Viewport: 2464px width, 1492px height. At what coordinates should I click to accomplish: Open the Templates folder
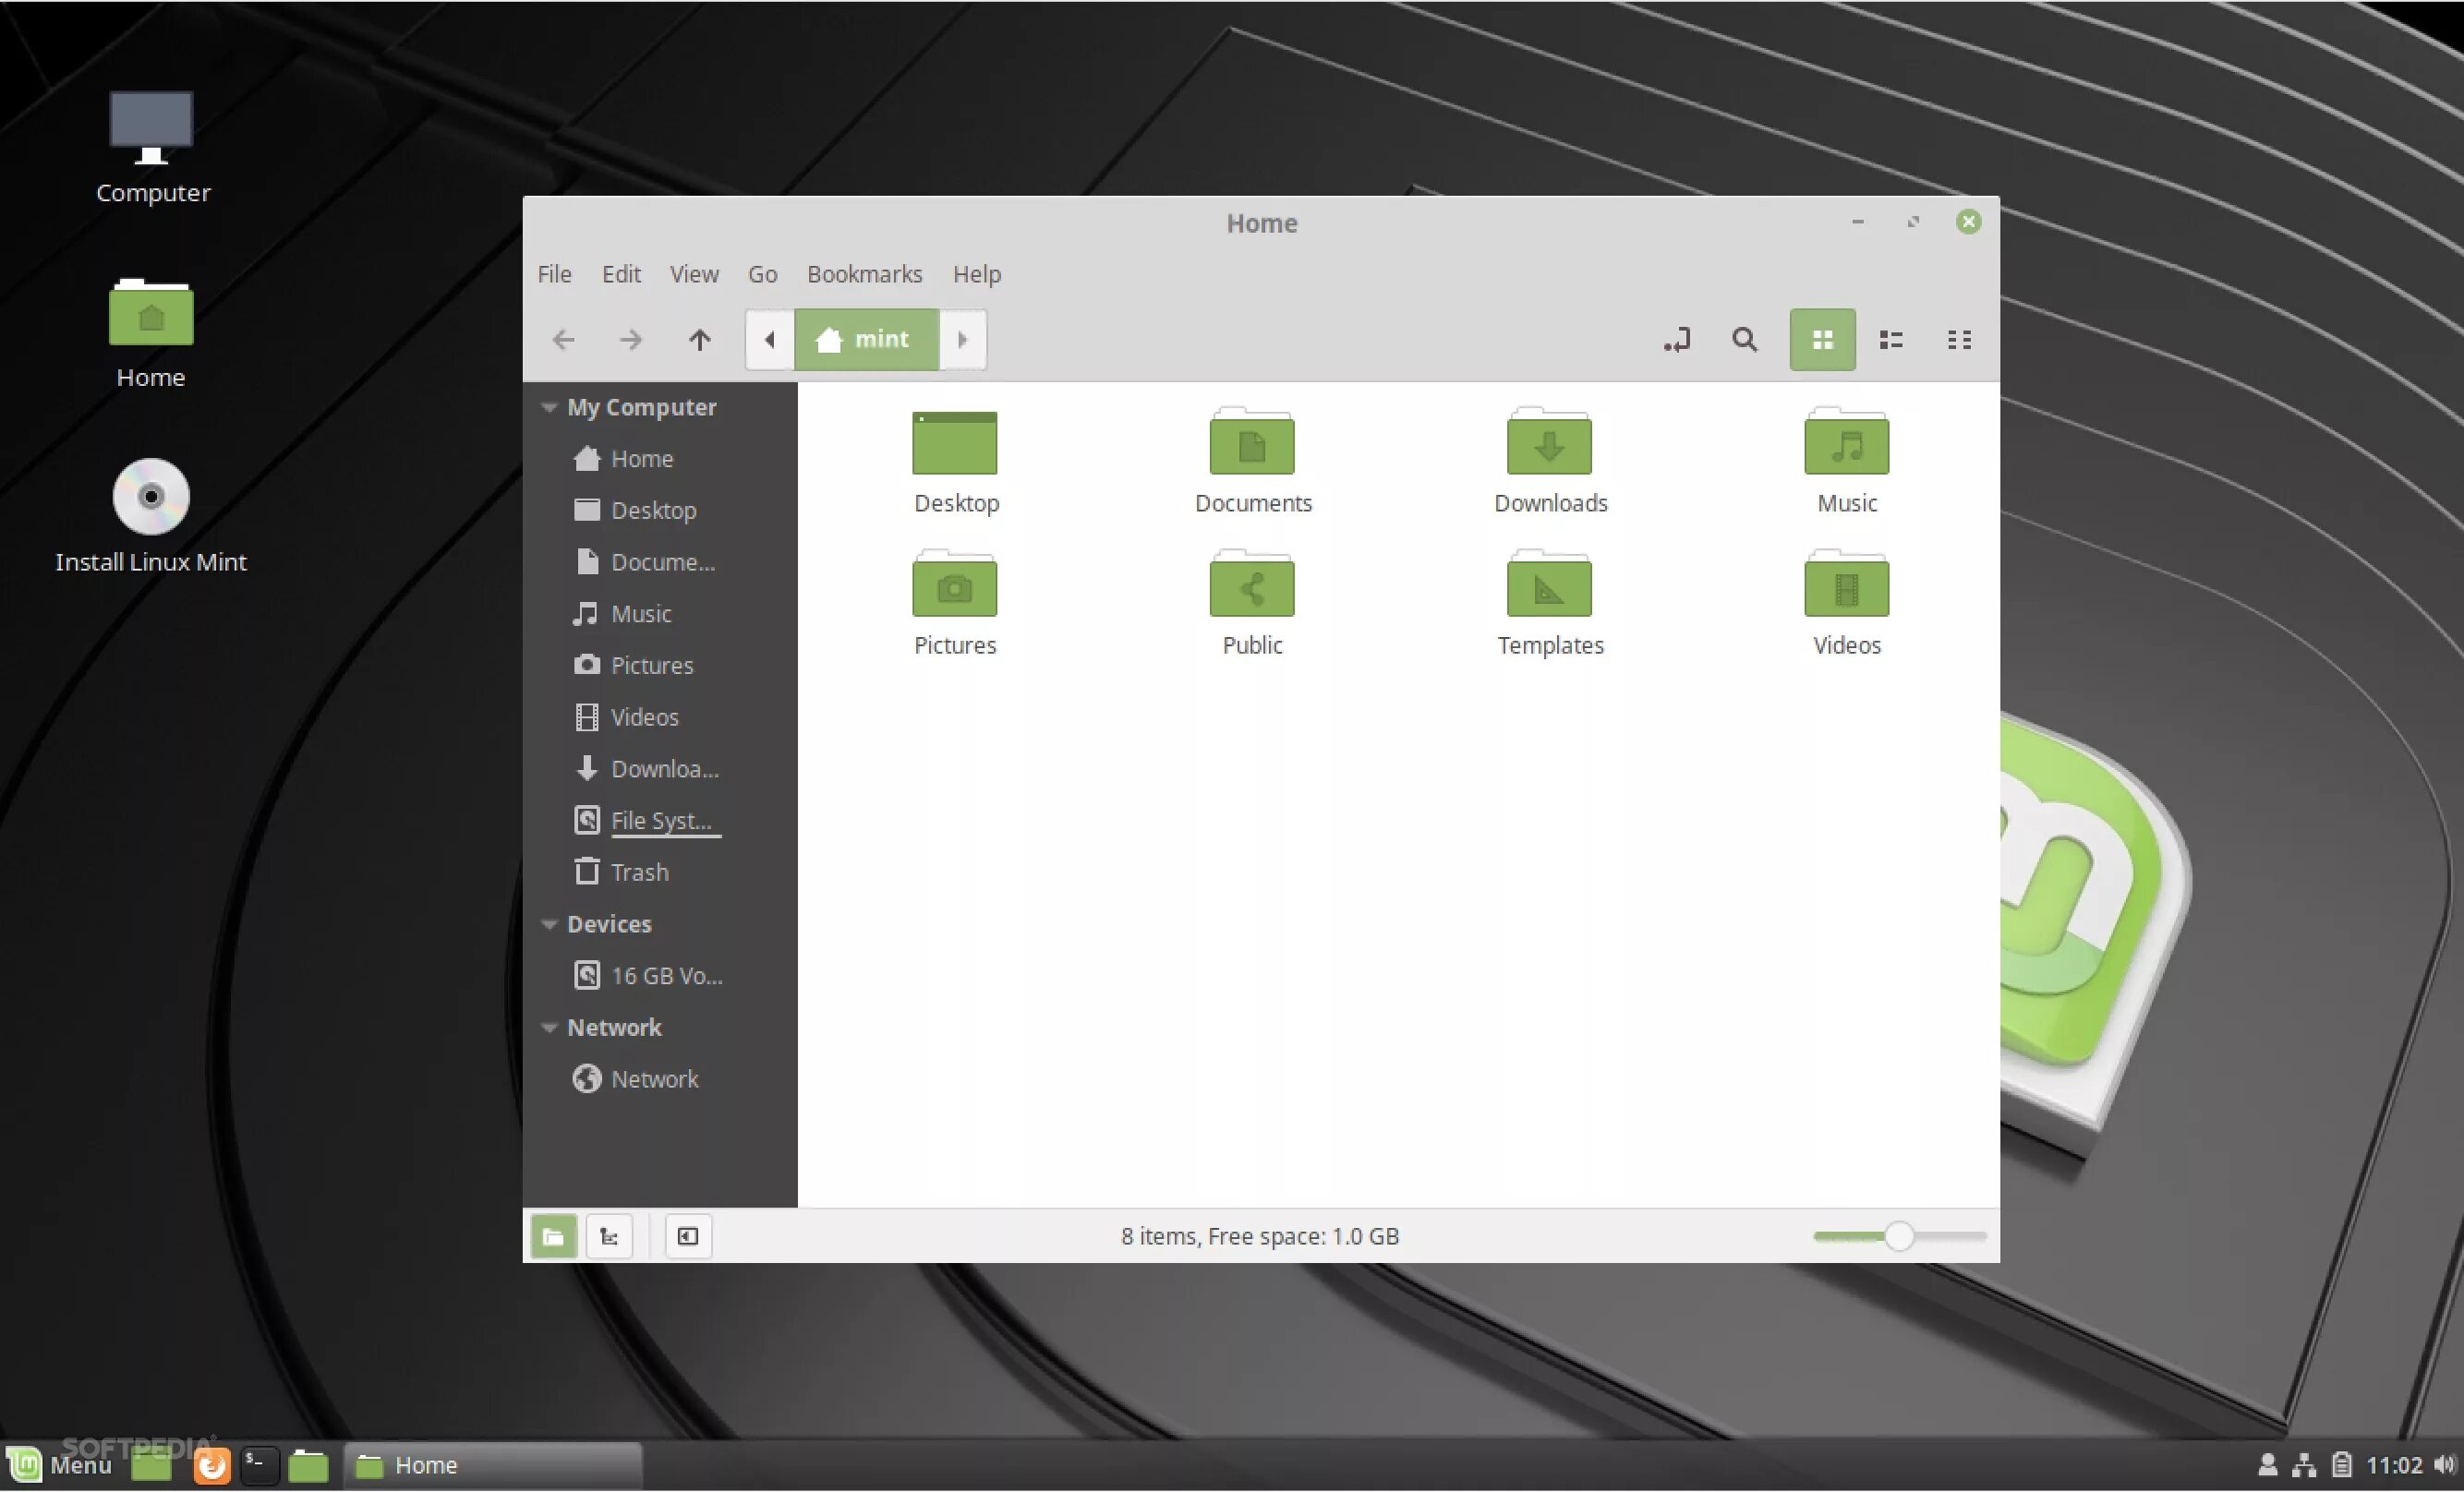point(1549,587)
